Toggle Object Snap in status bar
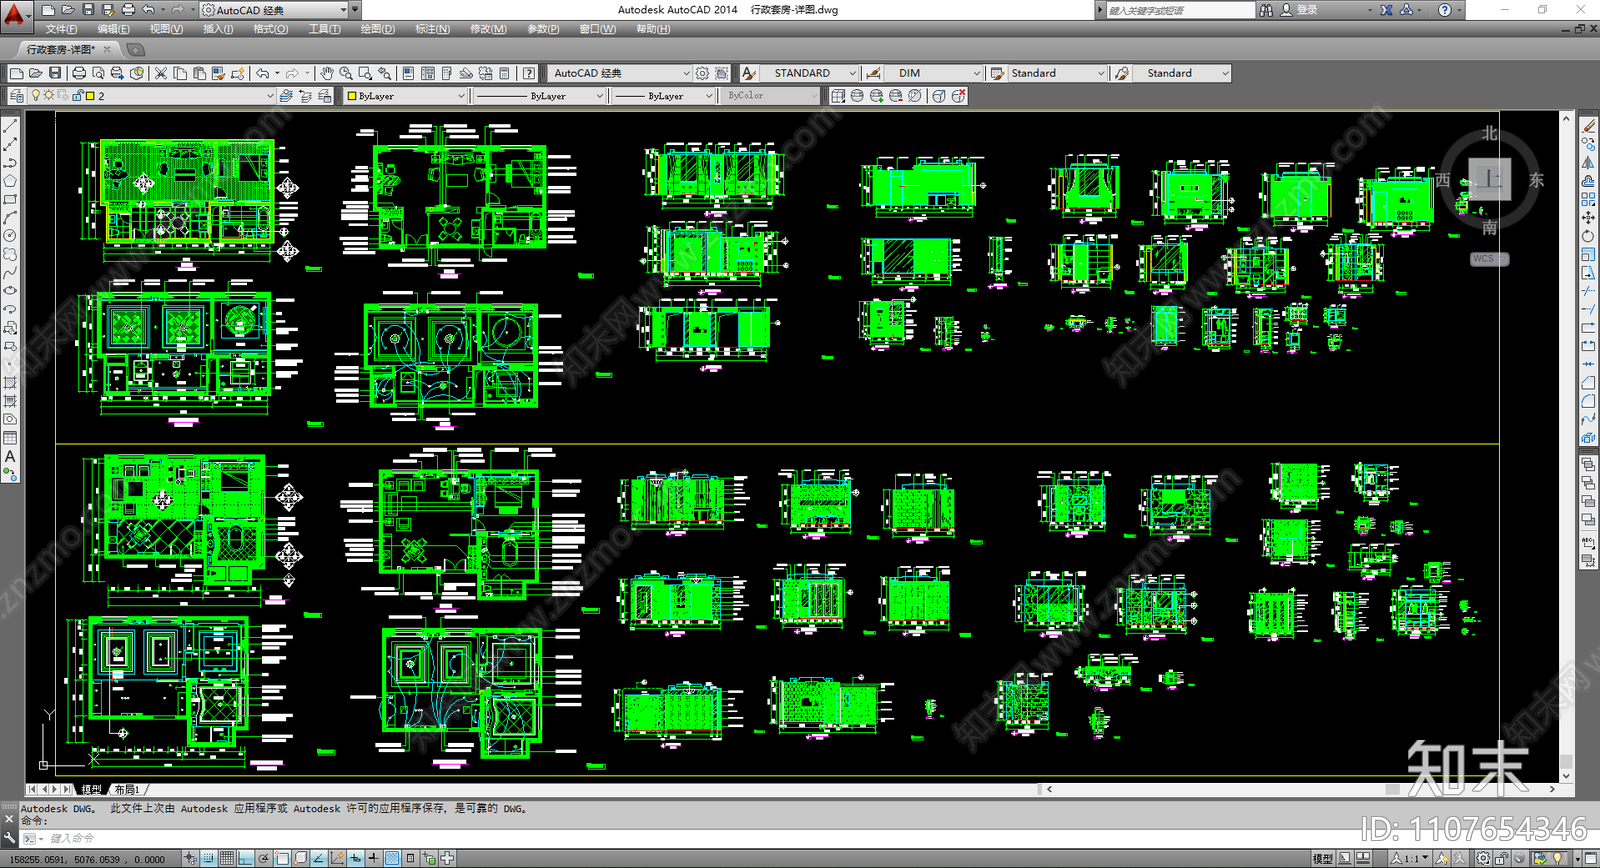 (283, 858)
